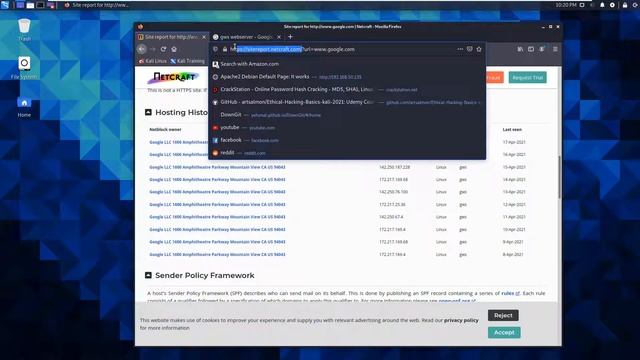640x360 pixels.
Task: Go to the Firefox home page
Action: tap(174, 49)
